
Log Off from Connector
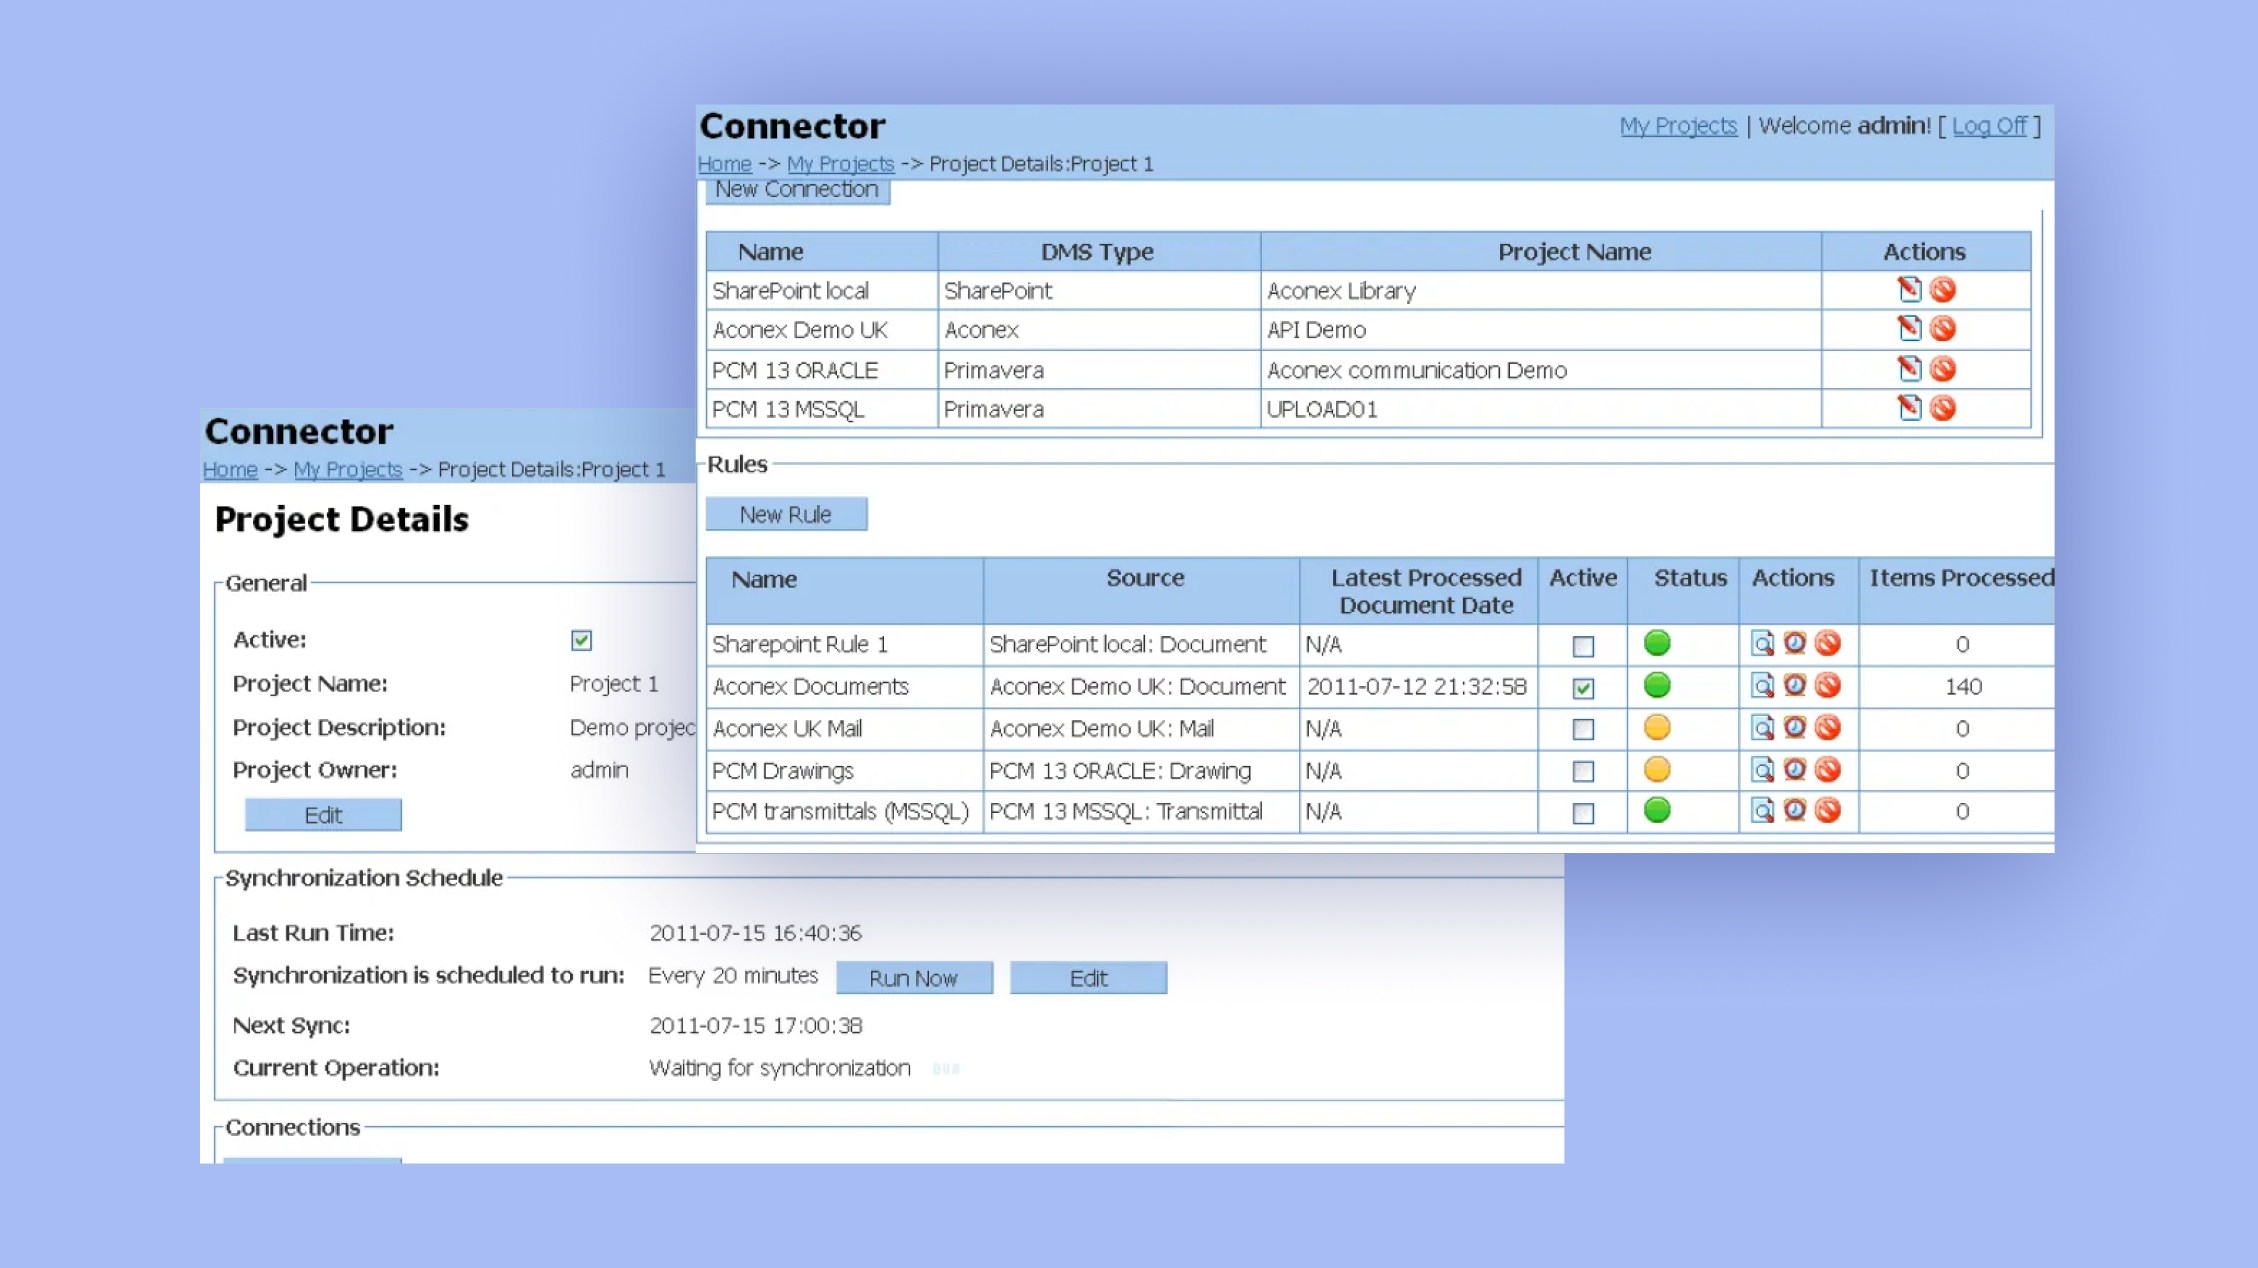point(1989,126)
